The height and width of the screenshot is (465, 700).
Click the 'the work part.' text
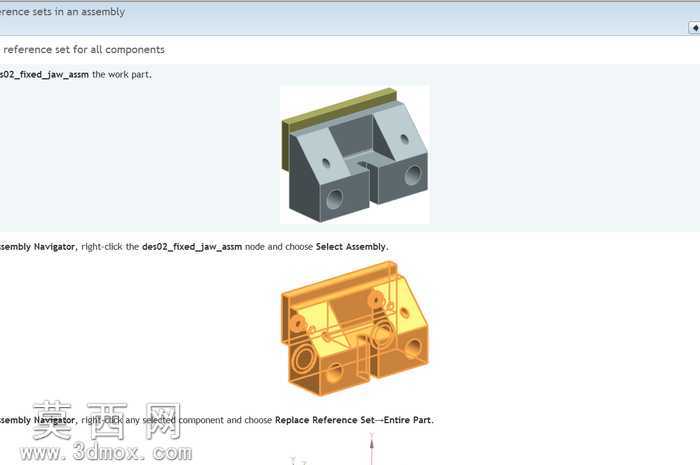(x=122, y=75)
